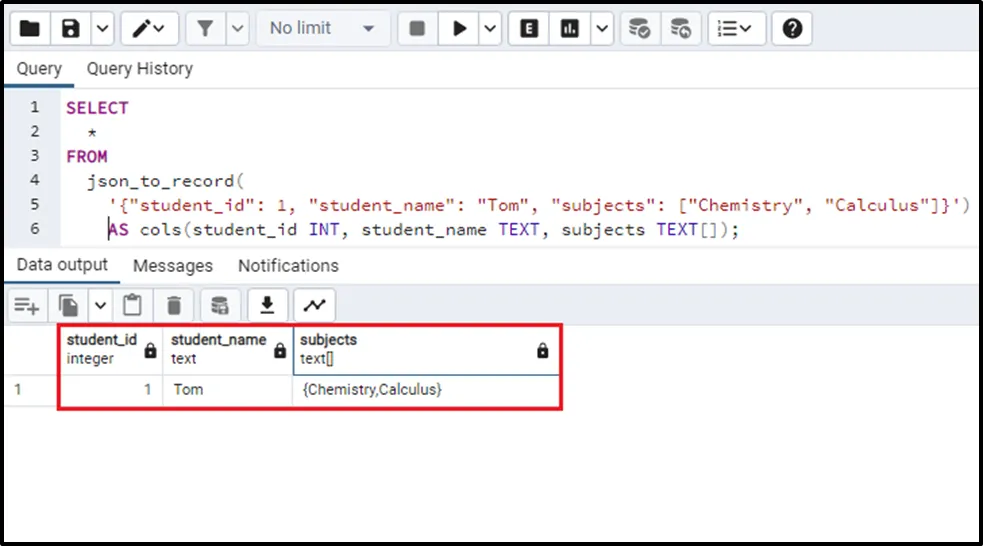The width and height of the screenshot is (983, 546).
Task: Open query tool help question mark icon
Action: pyautogui.click(x=792, y=29)
